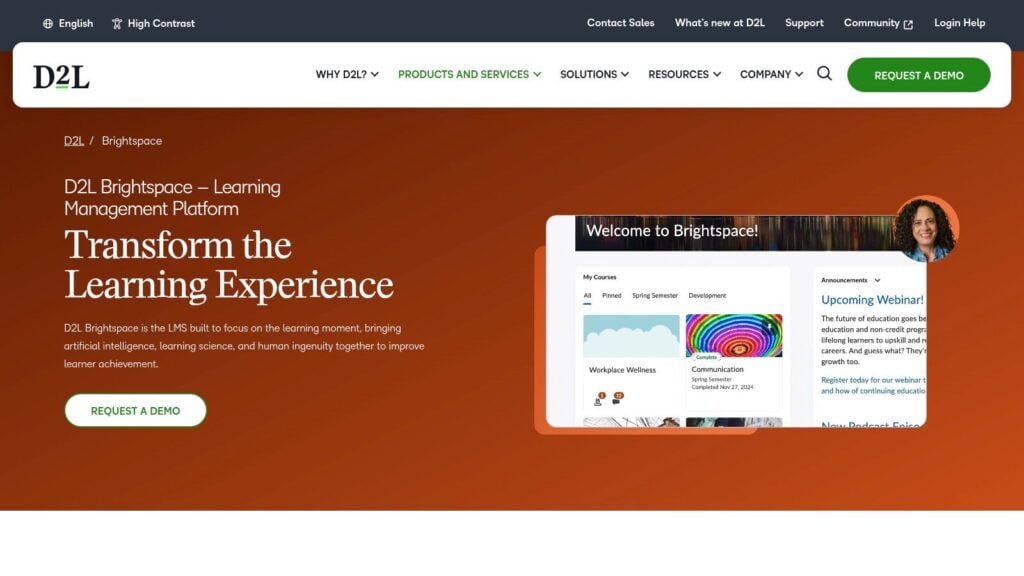This screenshot has width=1024, height=576.
Task: Click the woman's circular portrait photo
Action: [925, 229]
